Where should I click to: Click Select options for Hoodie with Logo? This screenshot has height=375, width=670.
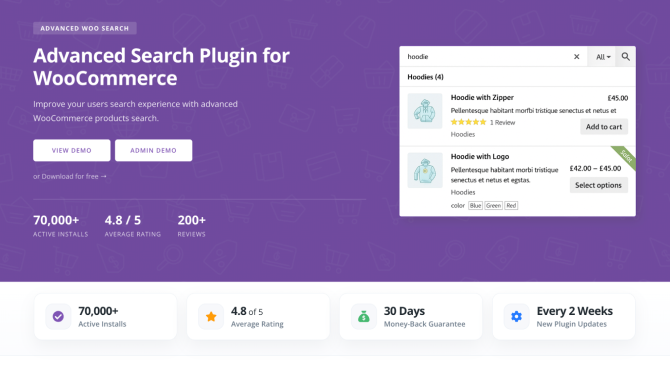tap(598, 185)
